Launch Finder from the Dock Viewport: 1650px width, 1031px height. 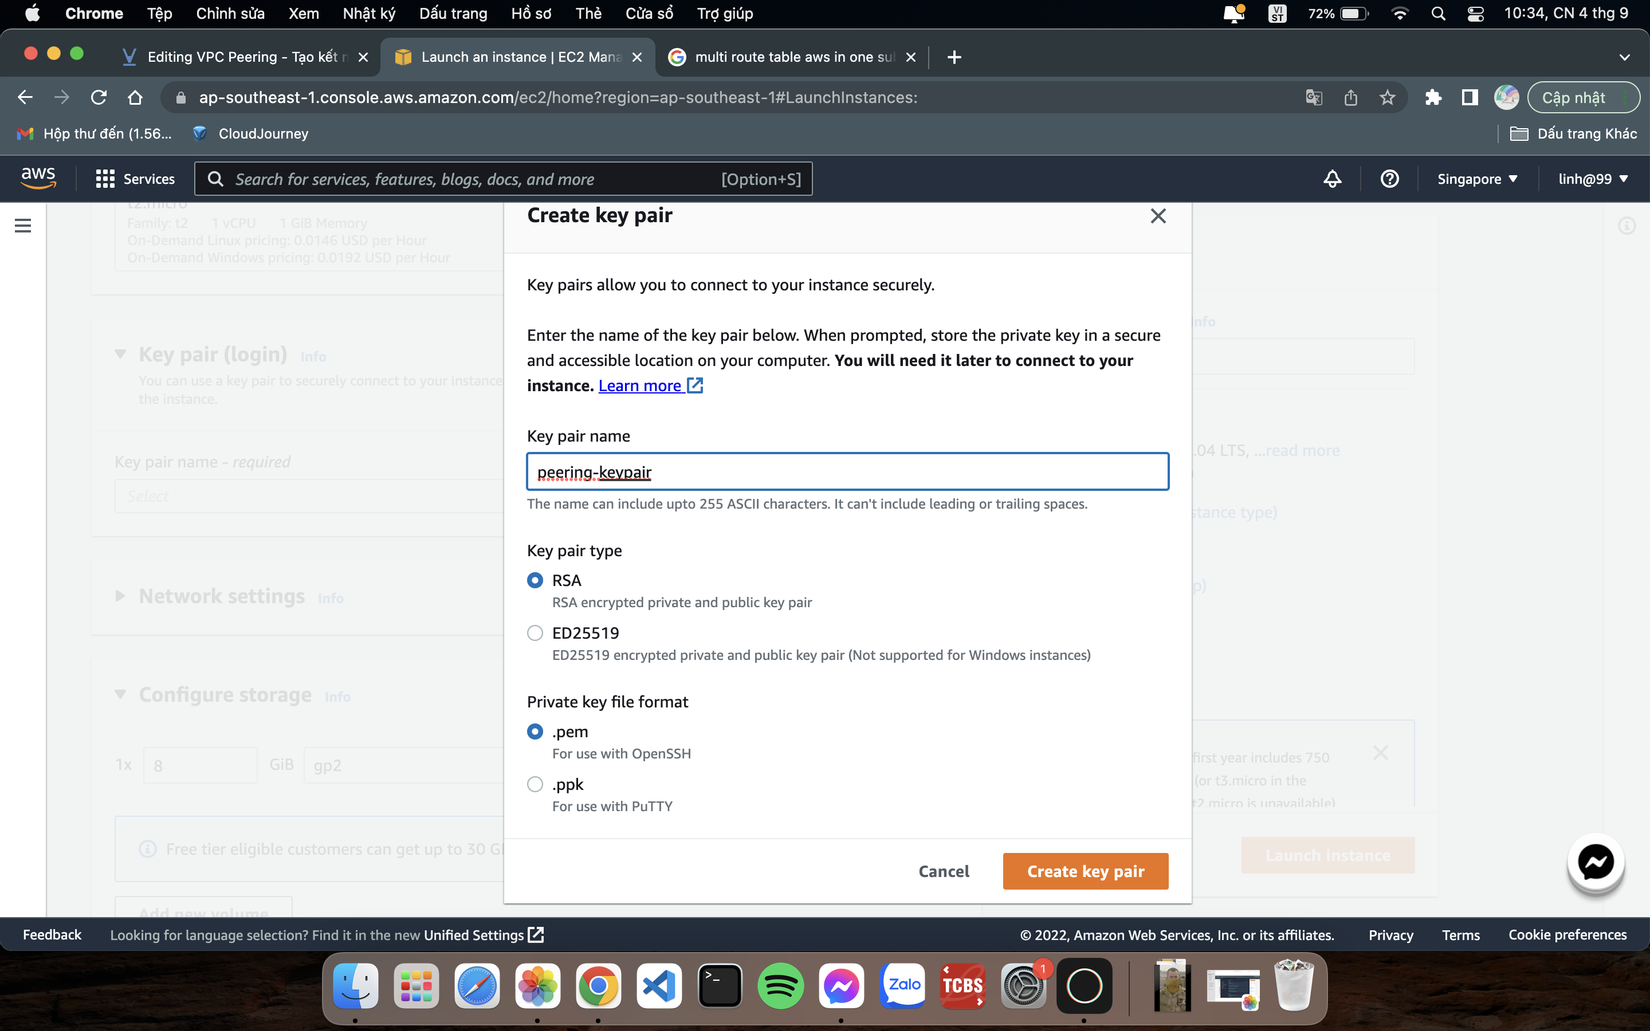point(355,987)
